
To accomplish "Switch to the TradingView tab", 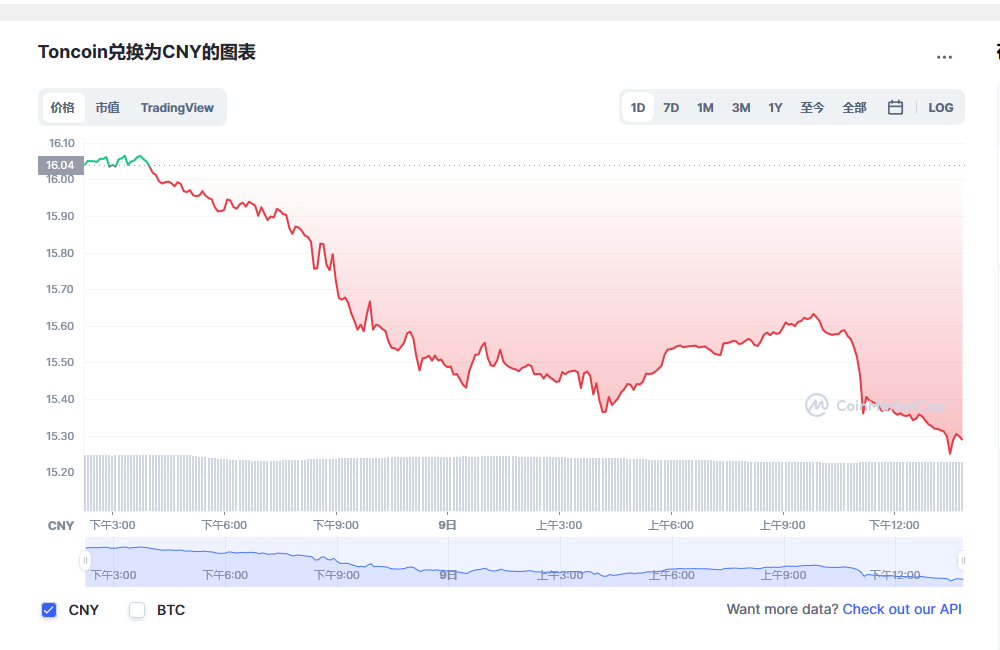I will [177, 107].
